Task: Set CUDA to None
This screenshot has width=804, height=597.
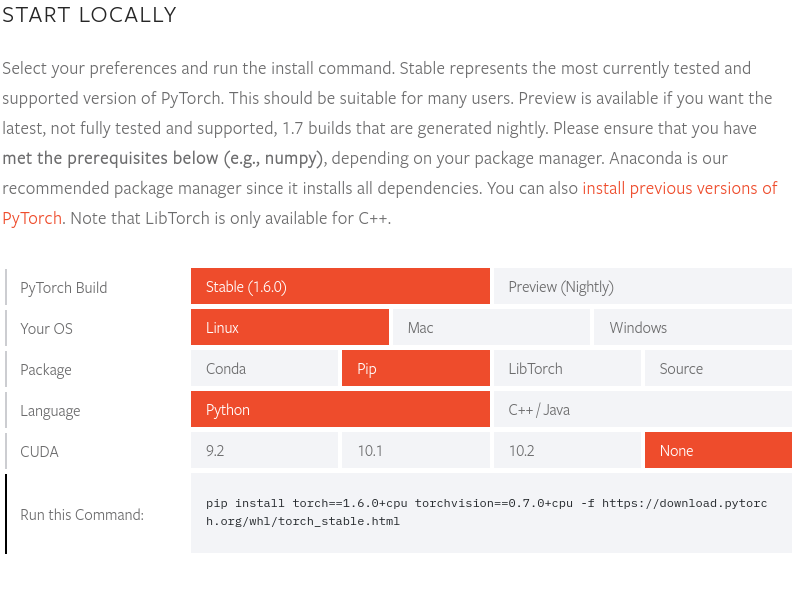Action: pos(718,451)
